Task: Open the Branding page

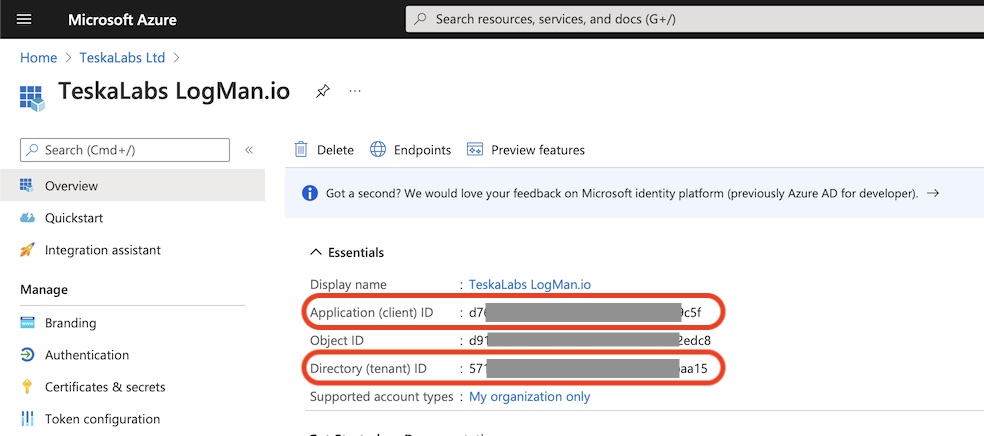Action: (70, 323)
